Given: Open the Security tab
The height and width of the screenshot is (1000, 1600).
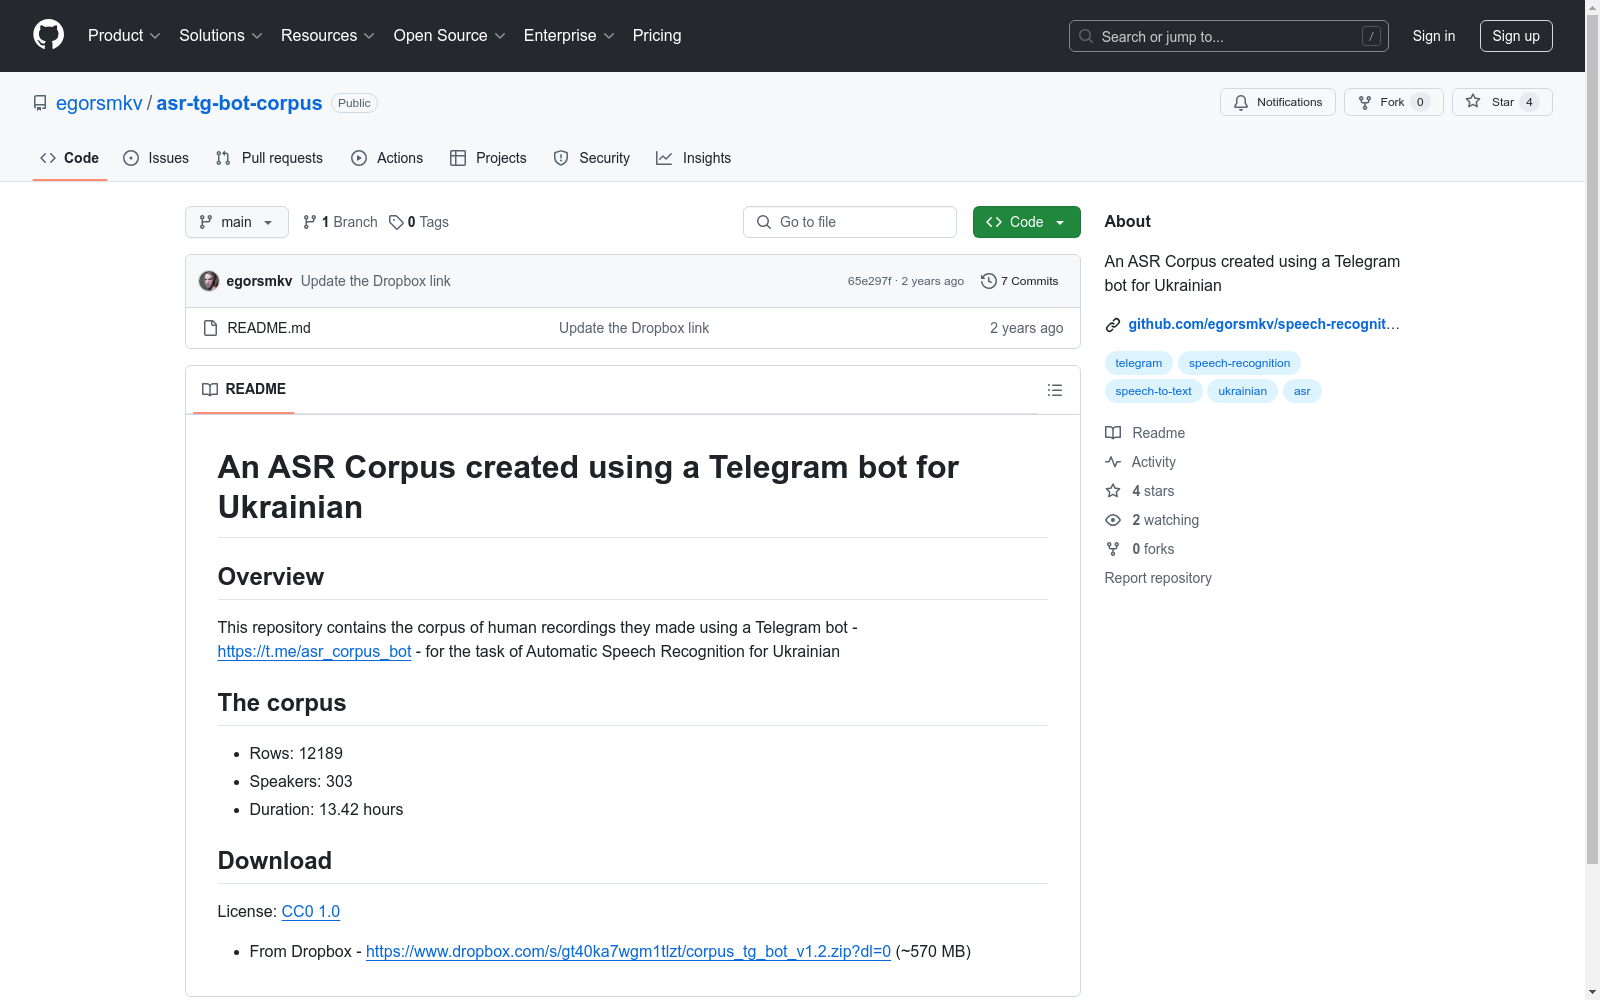Looking at the screenshot, I should (x=592, y=158).
